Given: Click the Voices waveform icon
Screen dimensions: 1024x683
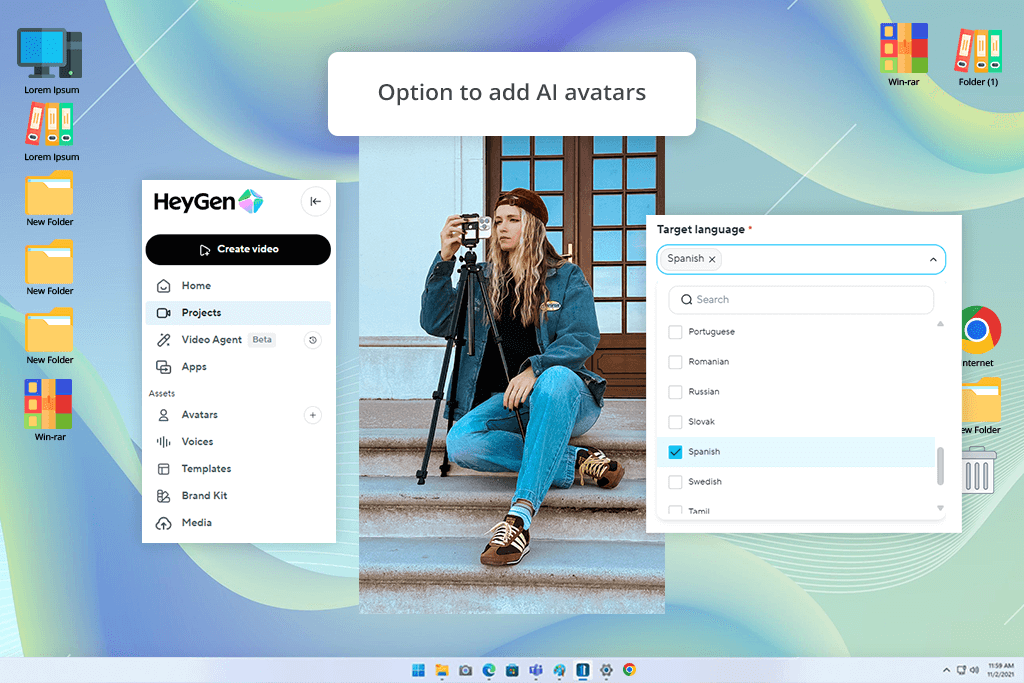Looking at the screenshot, I should [x=163, y=442].
